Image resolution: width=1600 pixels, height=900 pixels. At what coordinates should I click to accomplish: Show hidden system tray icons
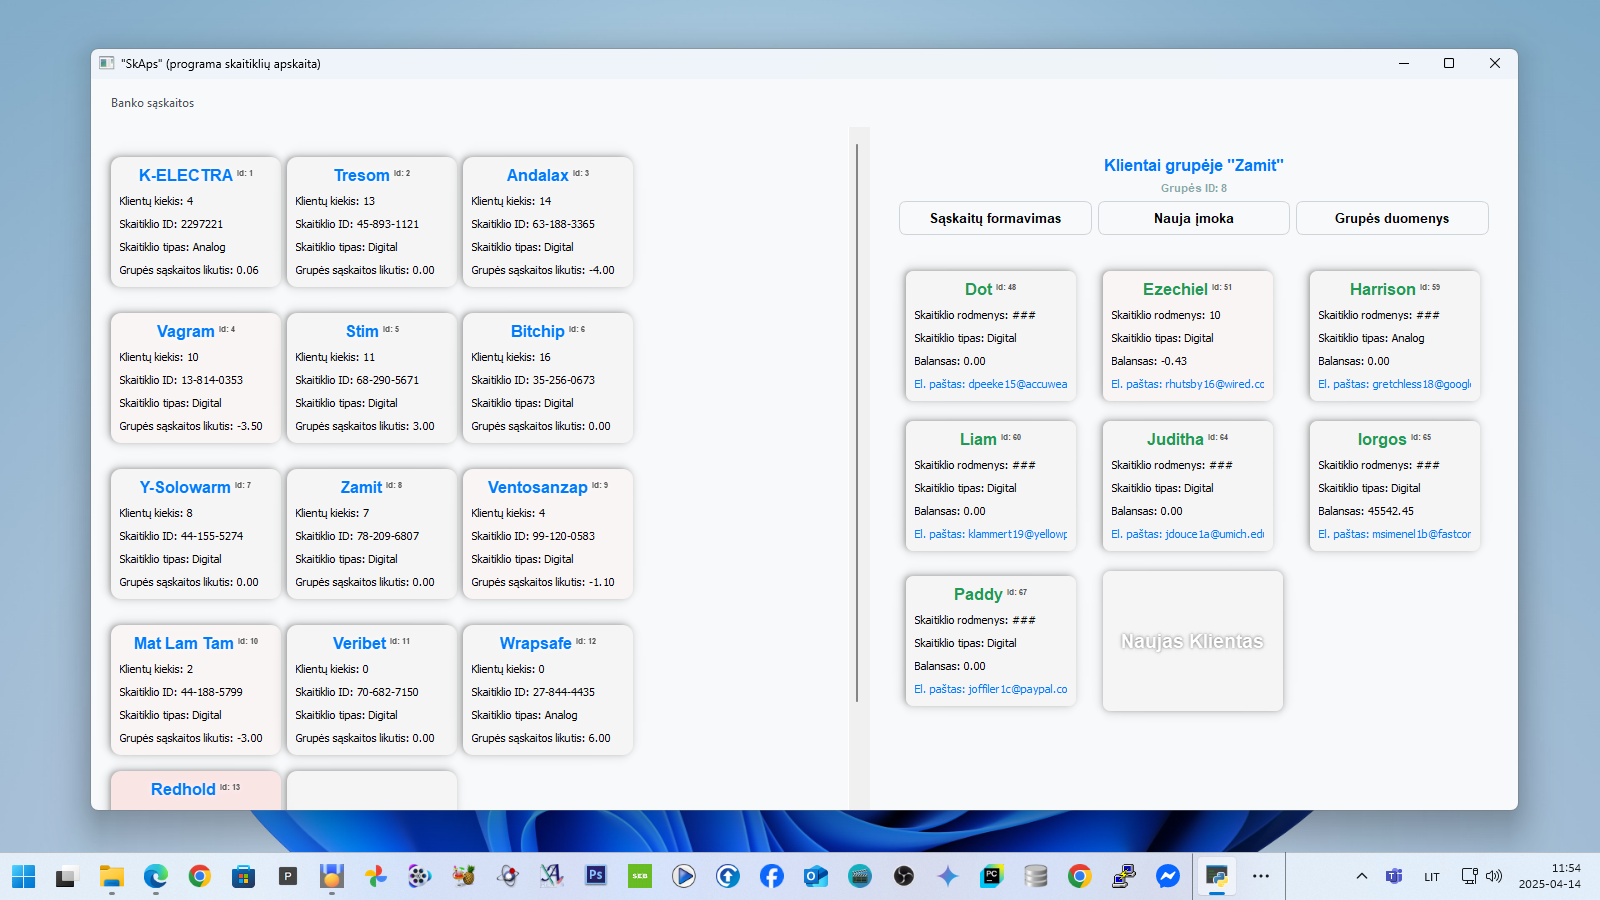[x=1361, y=877]
